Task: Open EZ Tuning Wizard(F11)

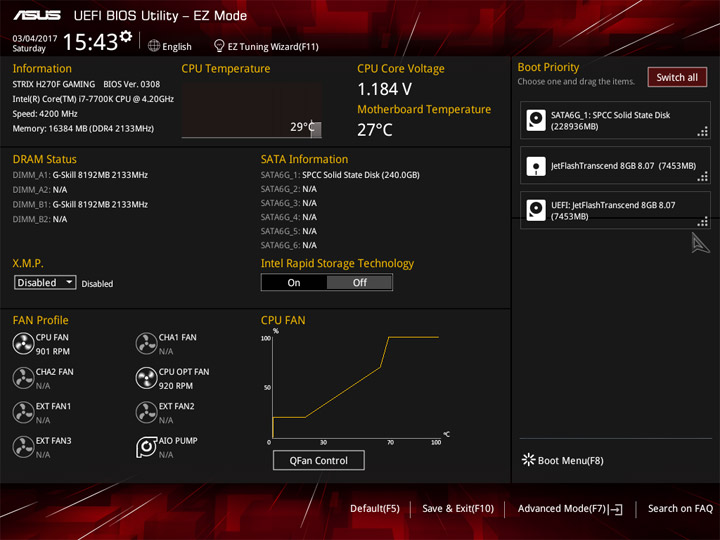Action: pyautogui.click(x=266, y=46)
